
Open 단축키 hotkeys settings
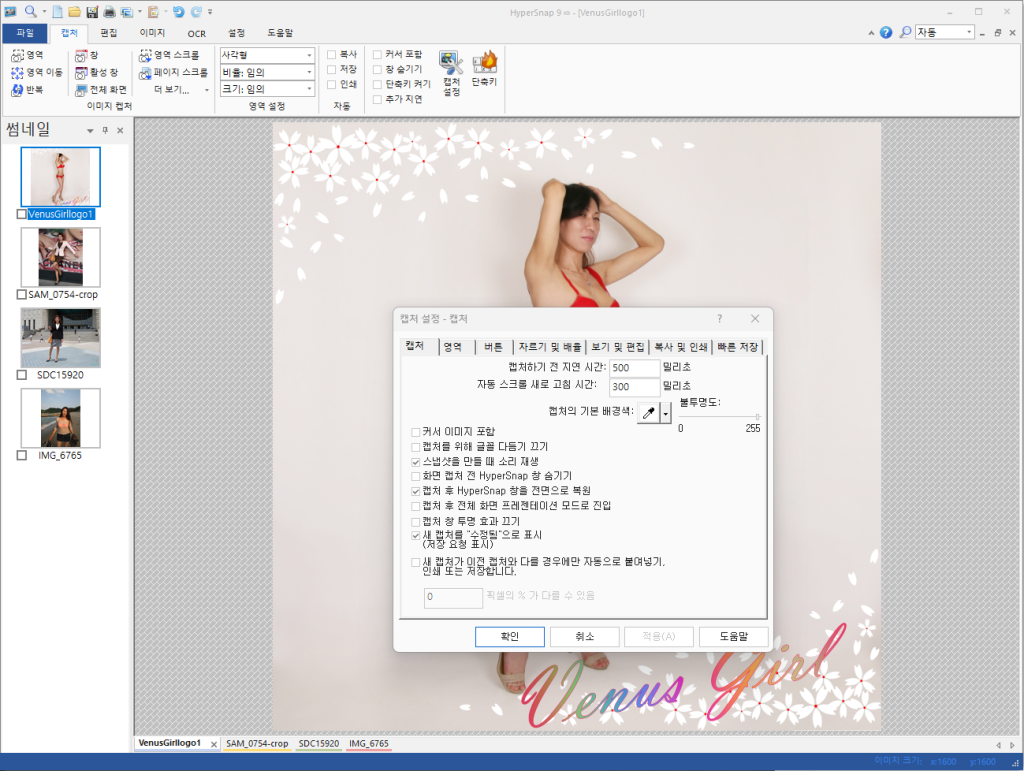pyautogui.click(x=485, y=69)
